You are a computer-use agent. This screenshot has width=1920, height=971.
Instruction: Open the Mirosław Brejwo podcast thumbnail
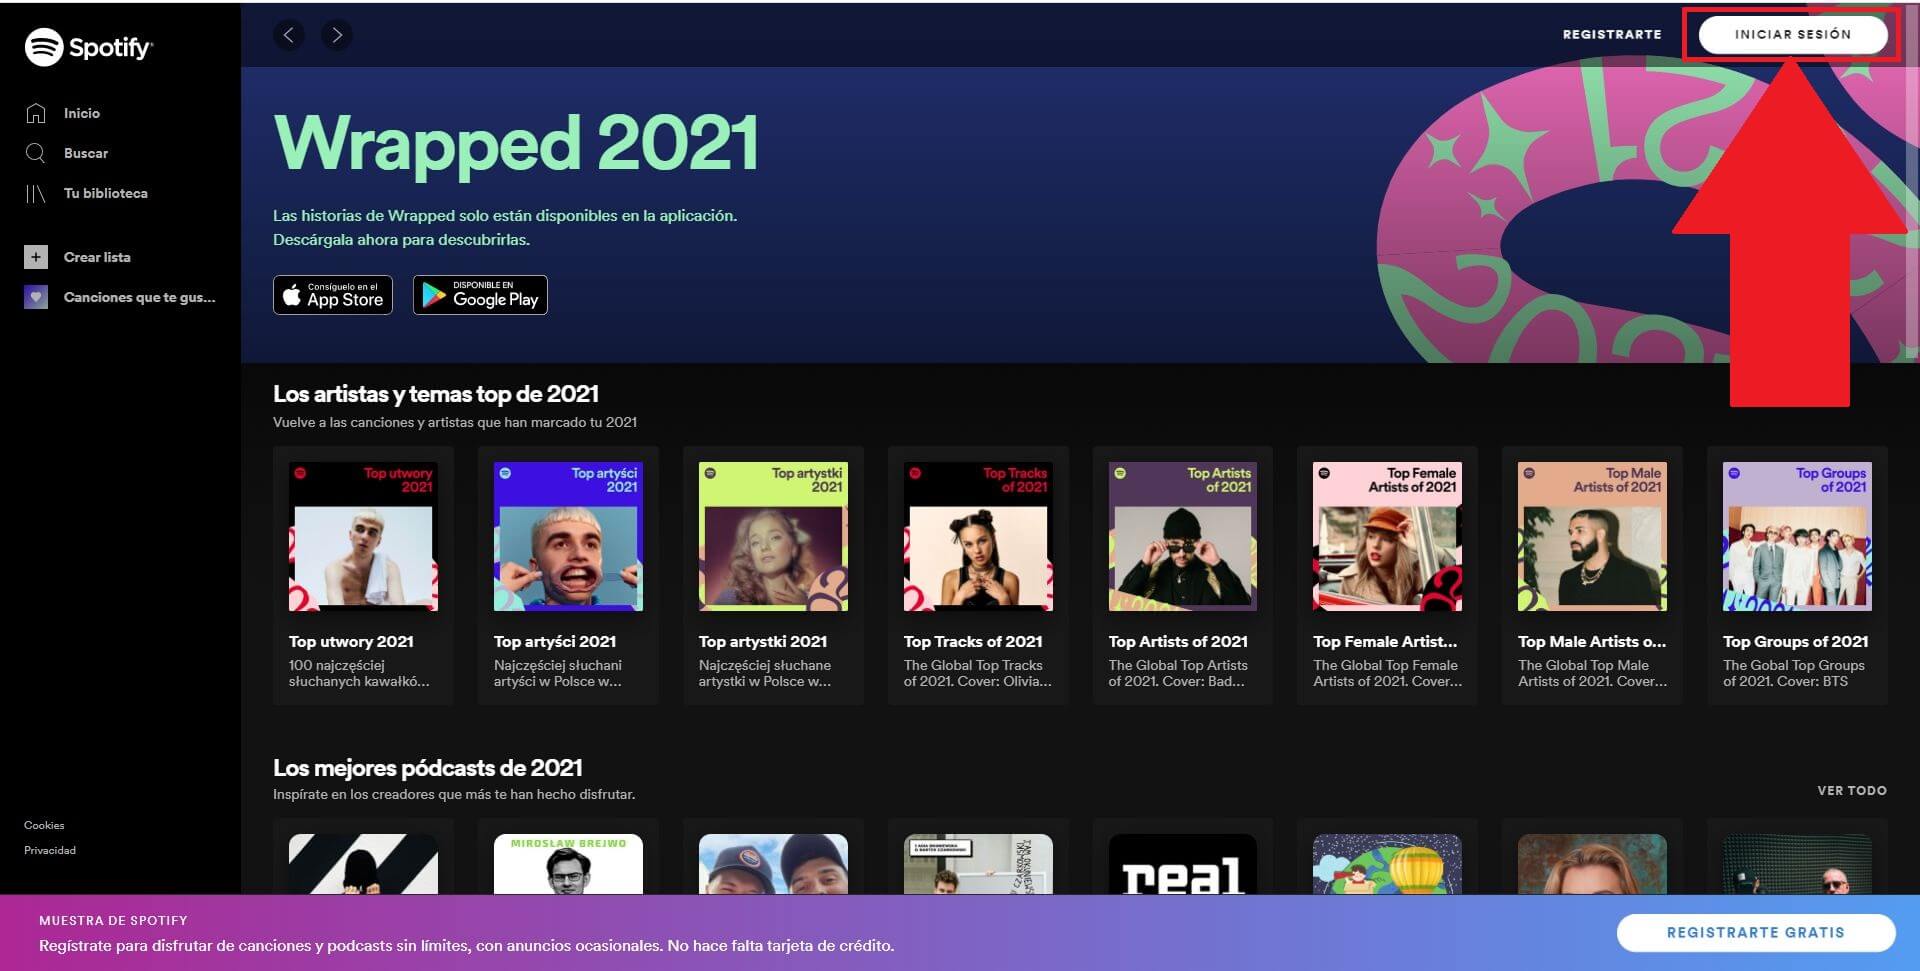click(568, 864)
